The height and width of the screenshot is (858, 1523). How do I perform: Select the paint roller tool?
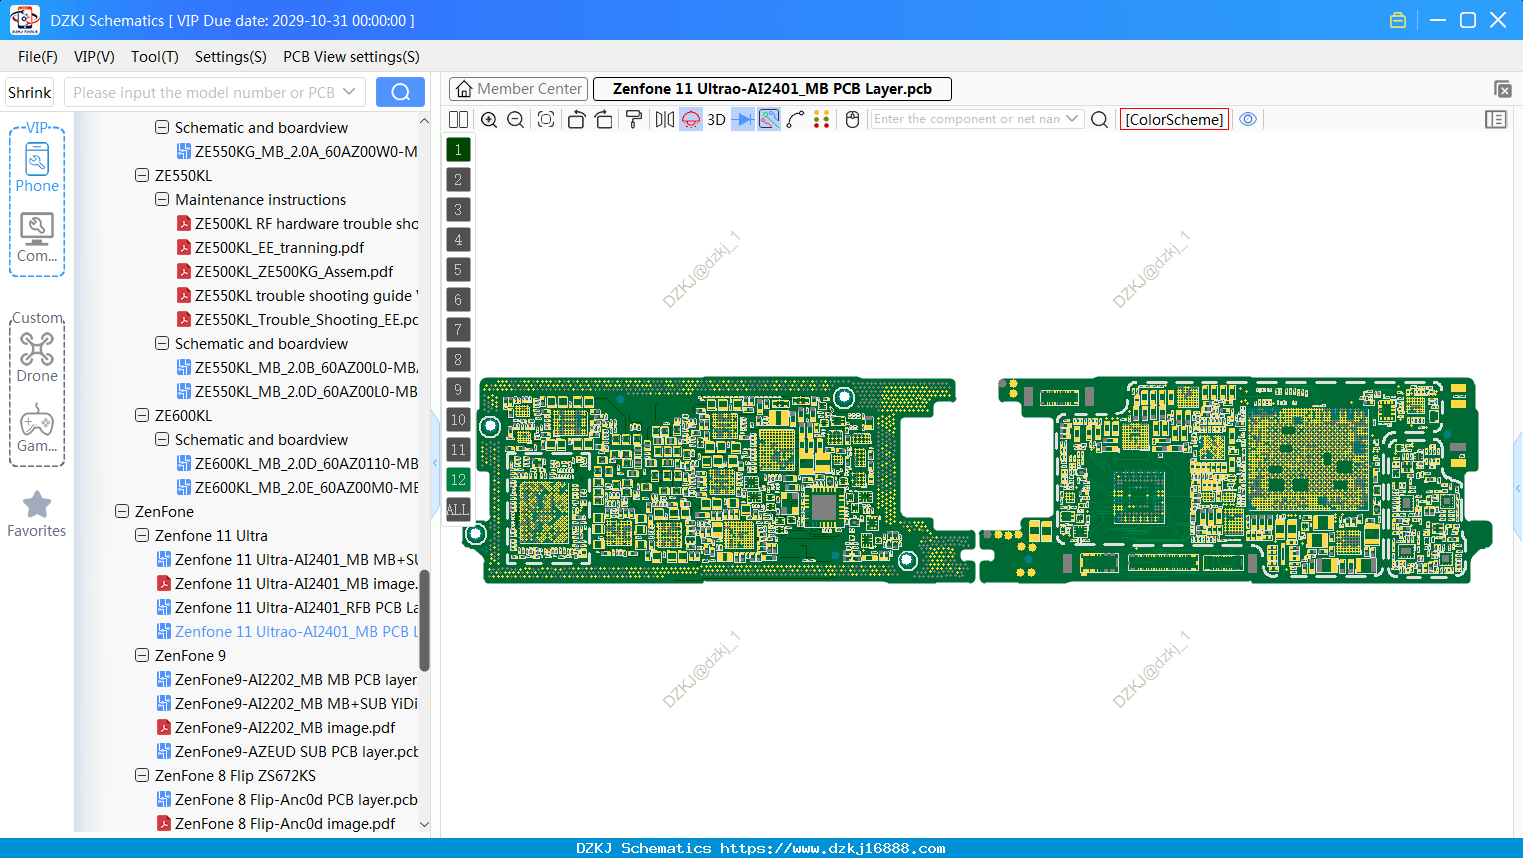[633, 119]
